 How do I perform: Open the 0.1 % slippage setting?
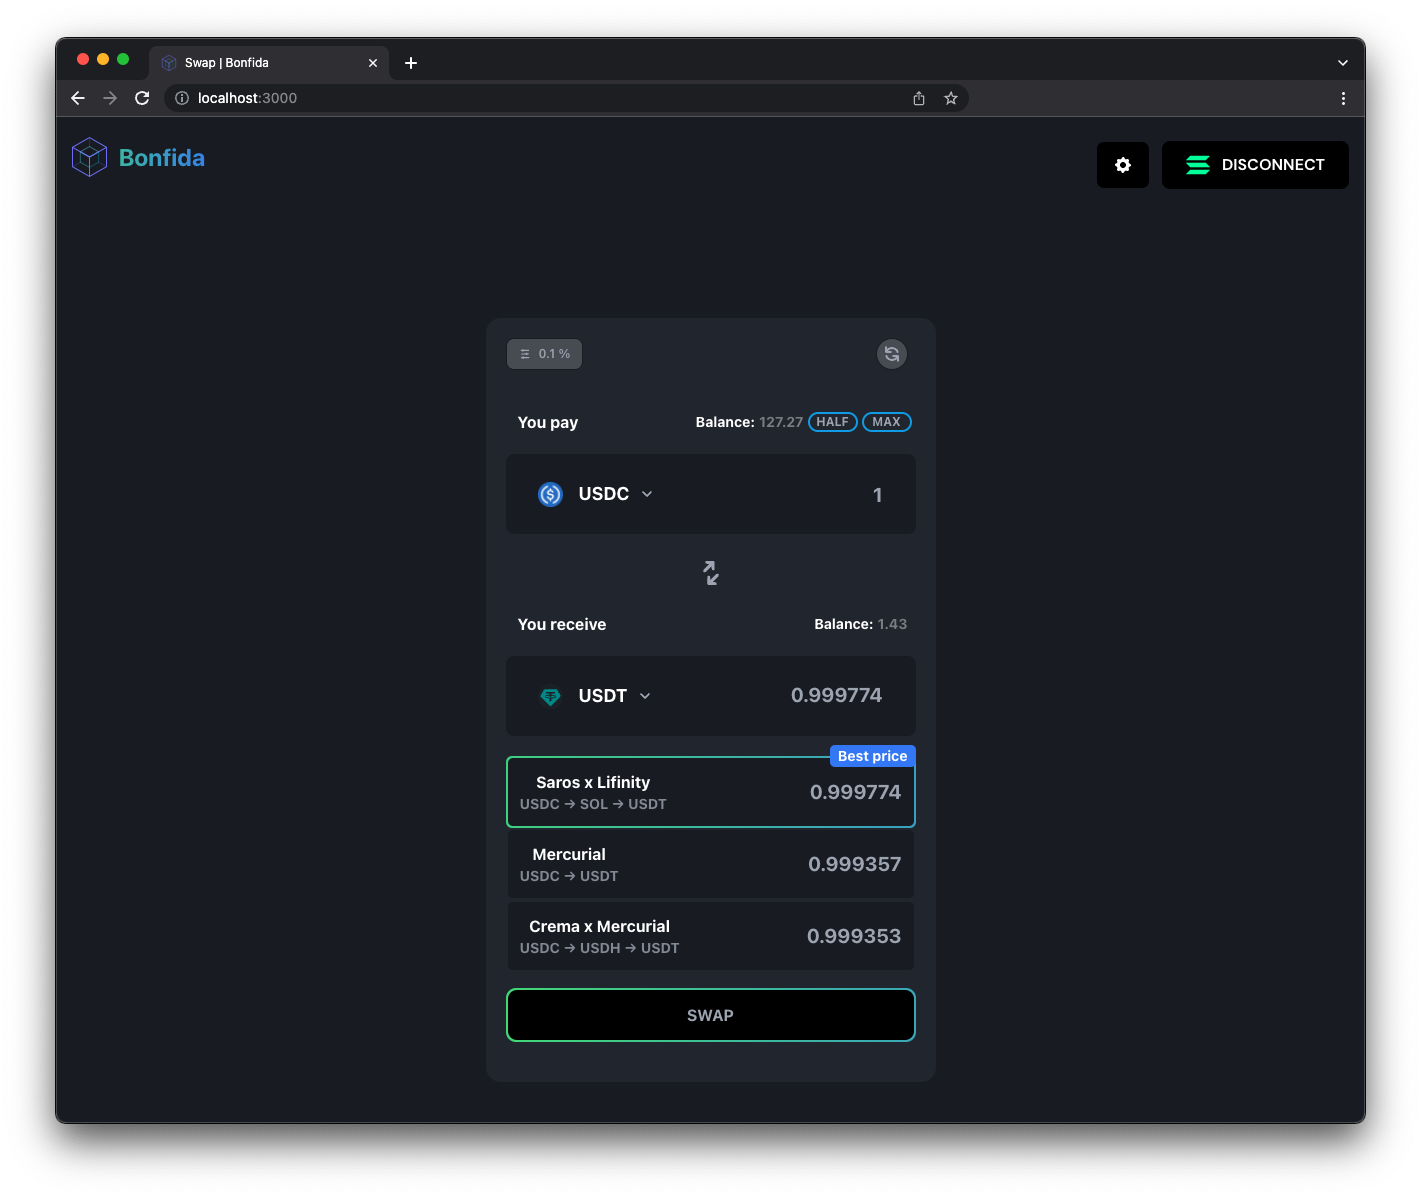(545, 354)
